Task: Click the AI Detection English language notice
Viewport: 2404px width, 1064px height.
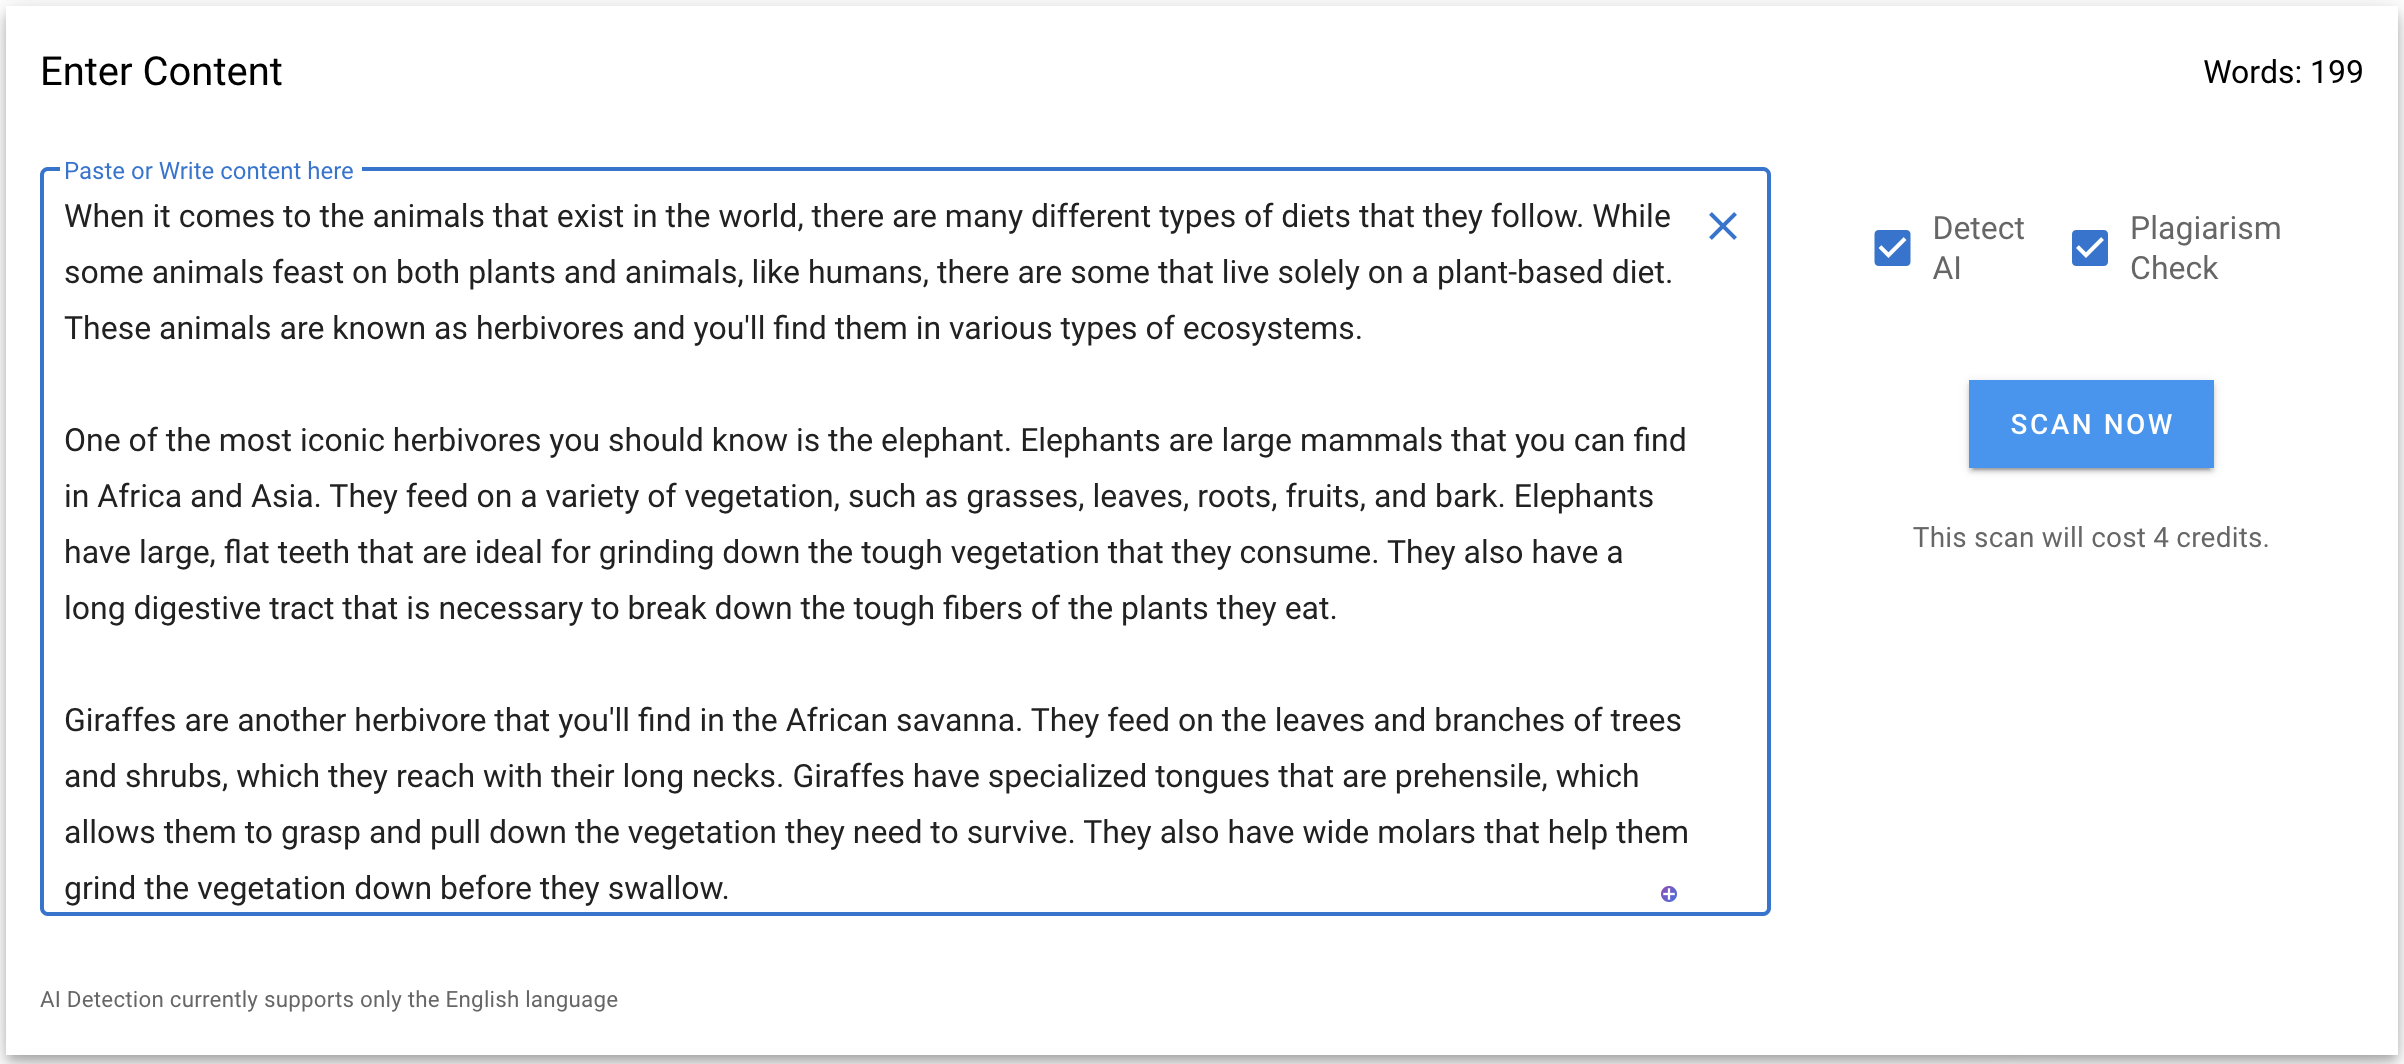Action: pyautogui.click(x=329, y=1000)
